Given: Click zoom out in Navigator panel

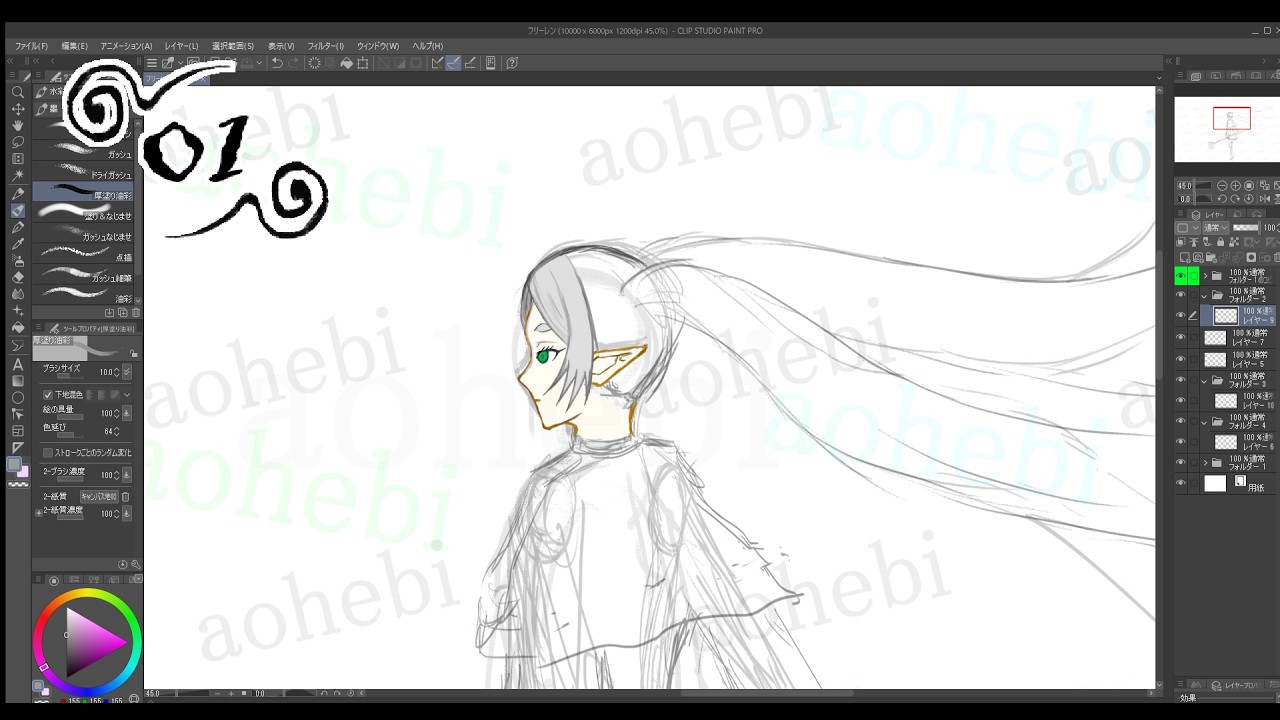Looking at the screenshot, I should [x=1222, y=186].
